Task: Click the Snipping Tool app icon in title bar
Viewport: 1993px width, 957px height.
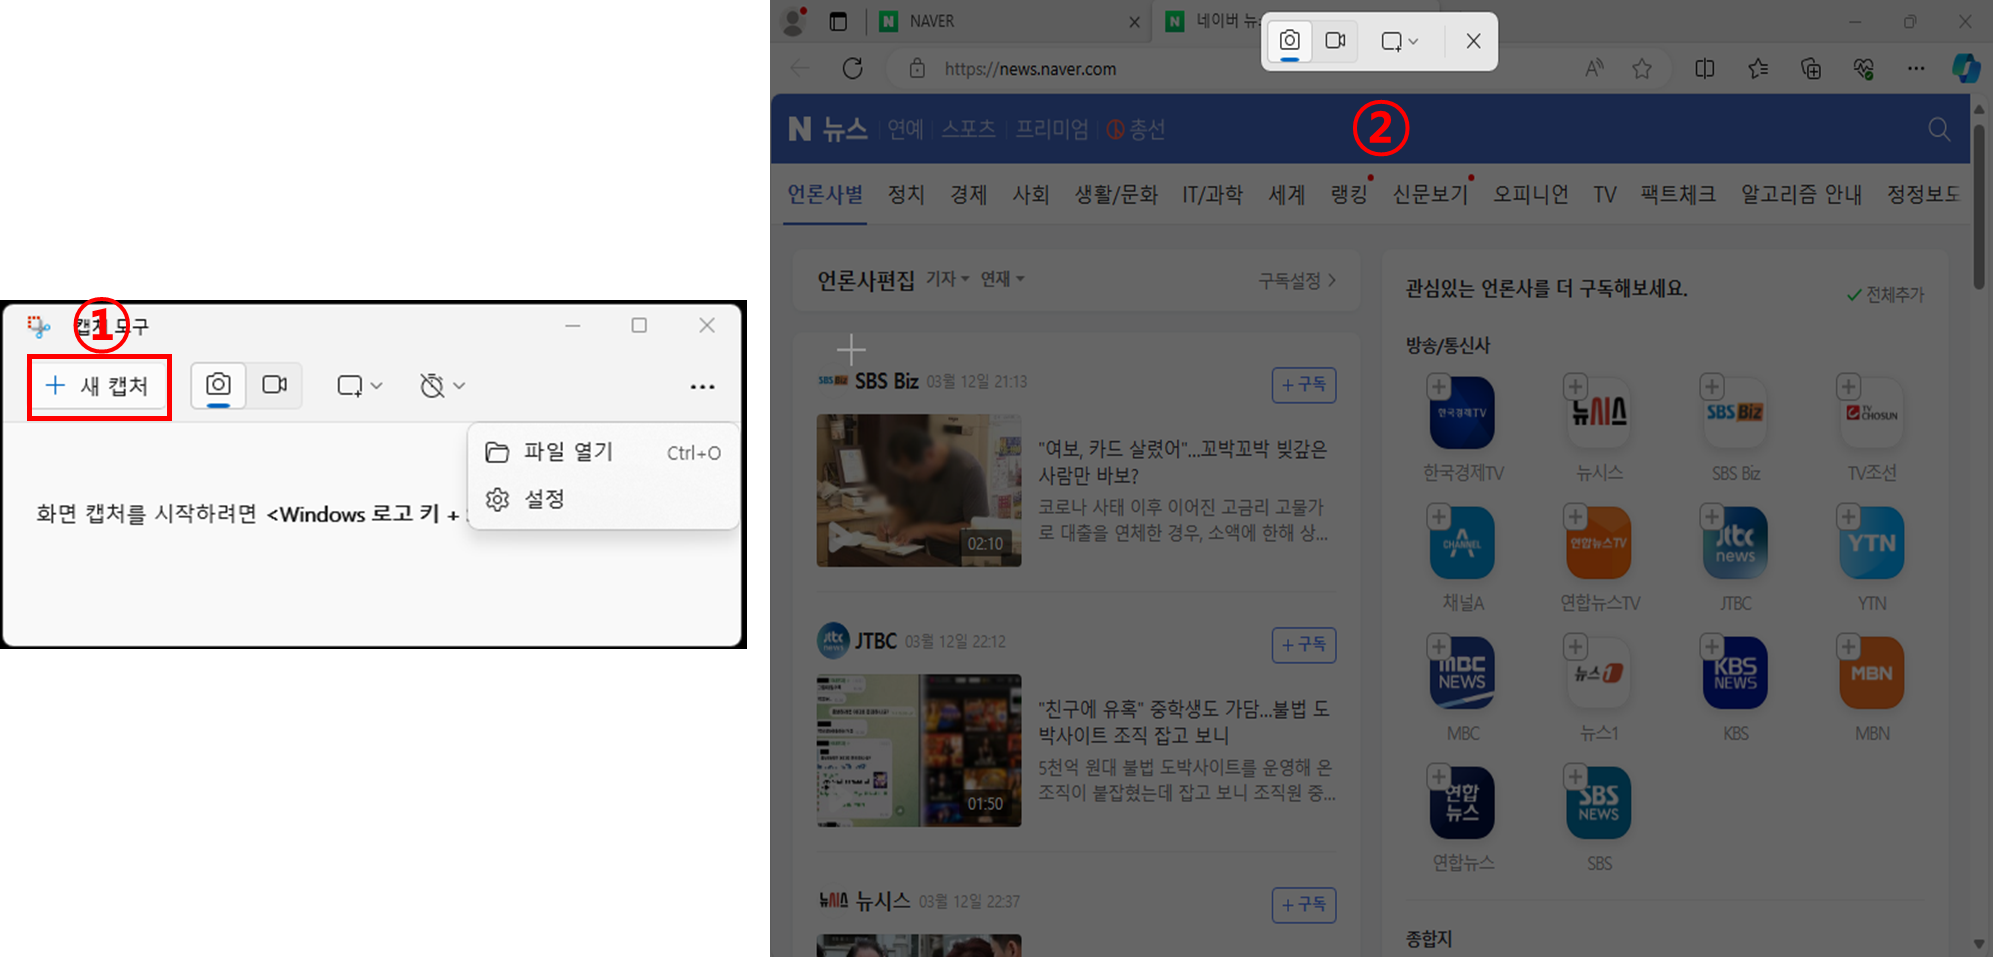Action: coord(38,325)
